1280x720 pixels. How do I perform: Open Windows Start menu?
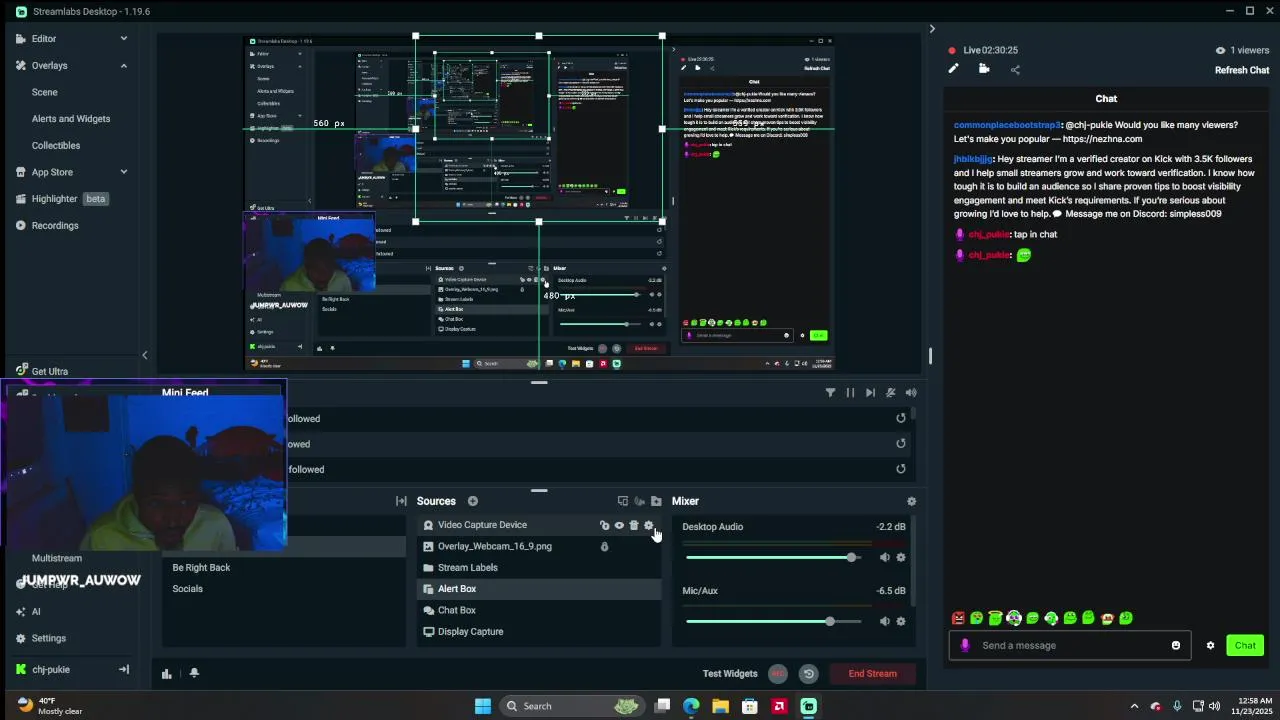point(483,706)
